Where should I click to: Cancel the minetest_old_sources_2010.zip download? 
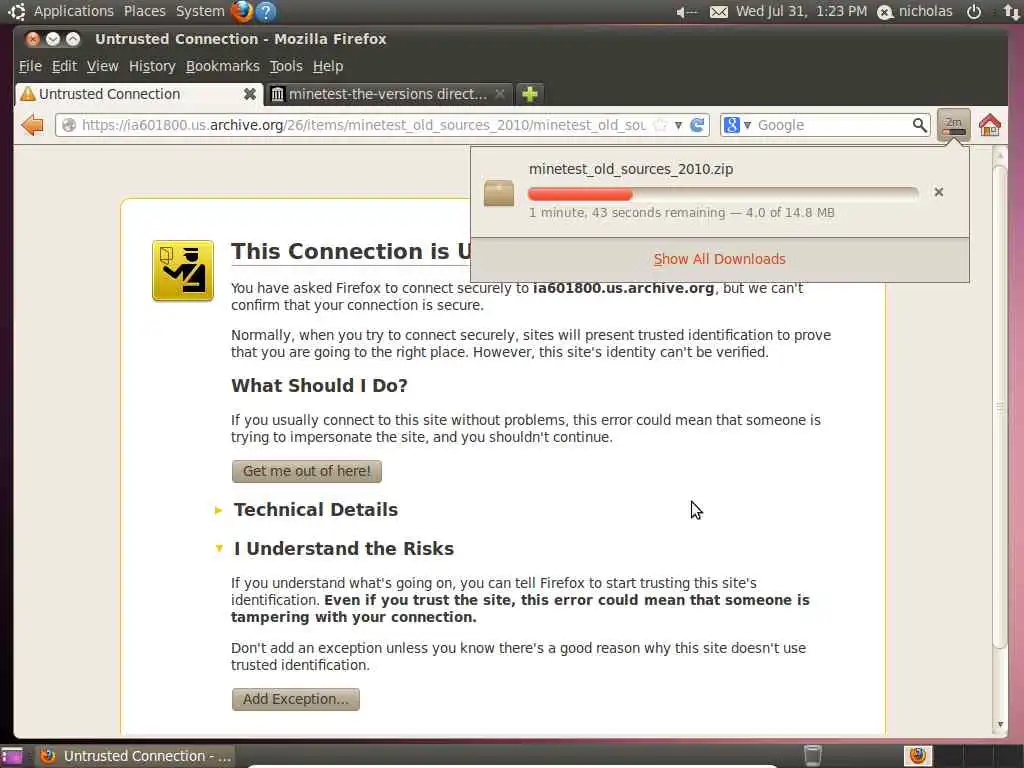[x=938, y=192]
